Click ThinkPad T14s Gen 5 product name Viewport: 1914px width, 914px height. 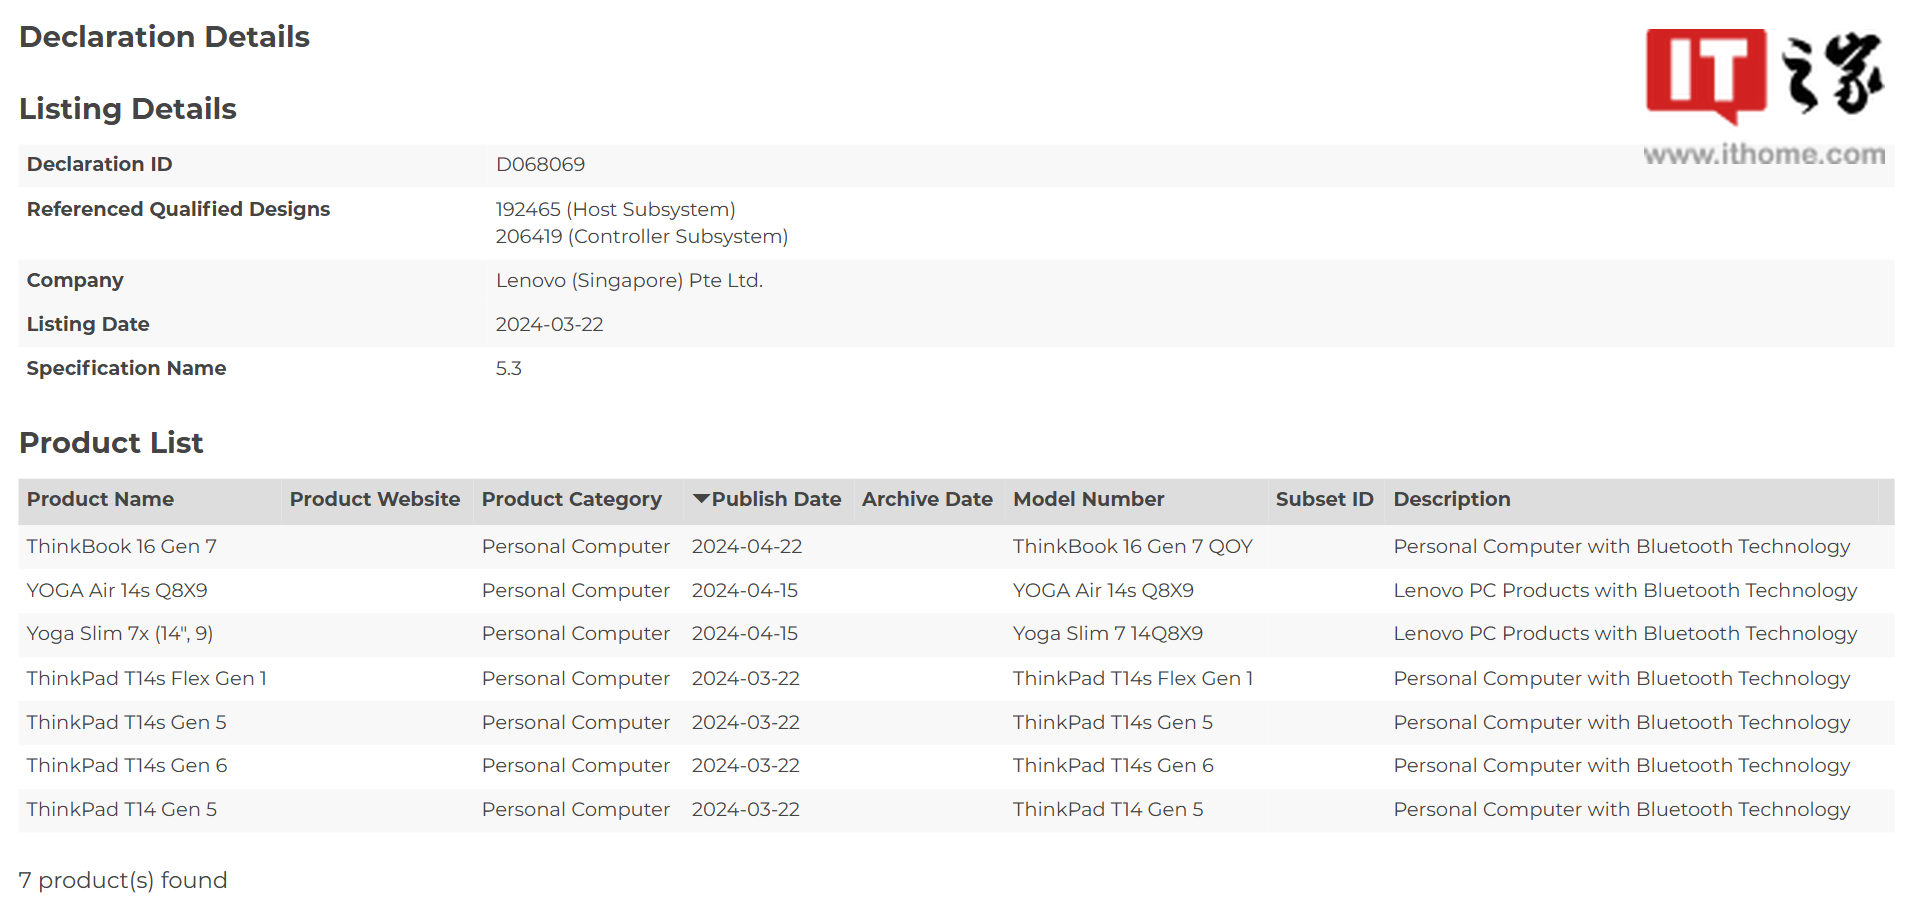(126, 723)
